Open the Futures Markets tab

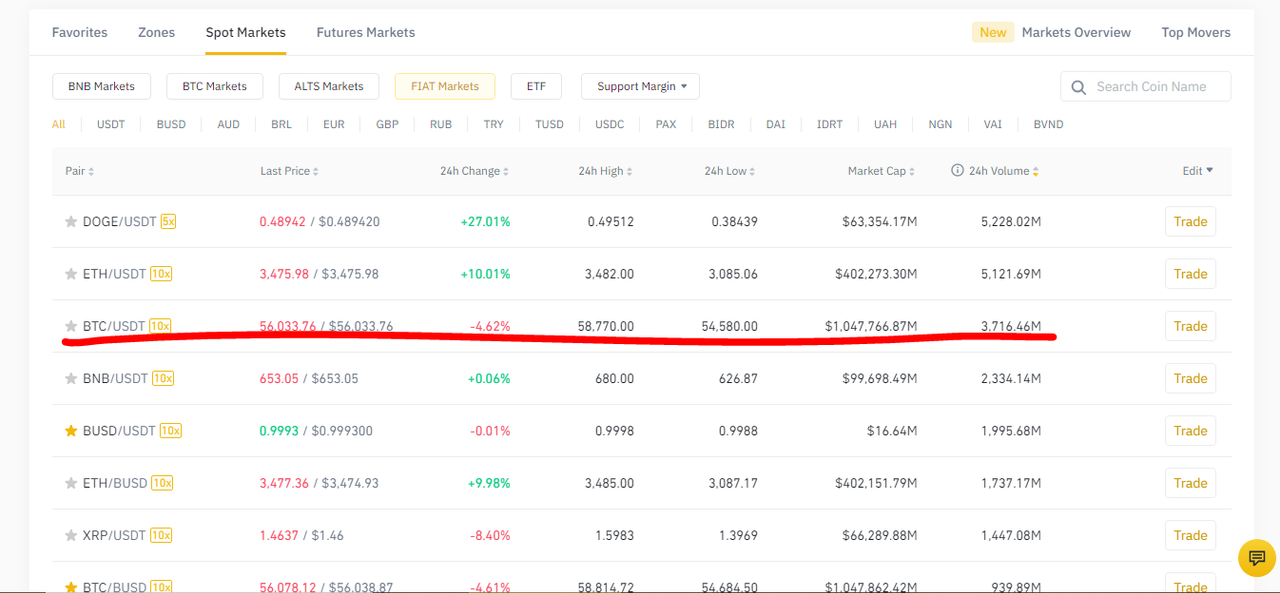tap(366, 32)
